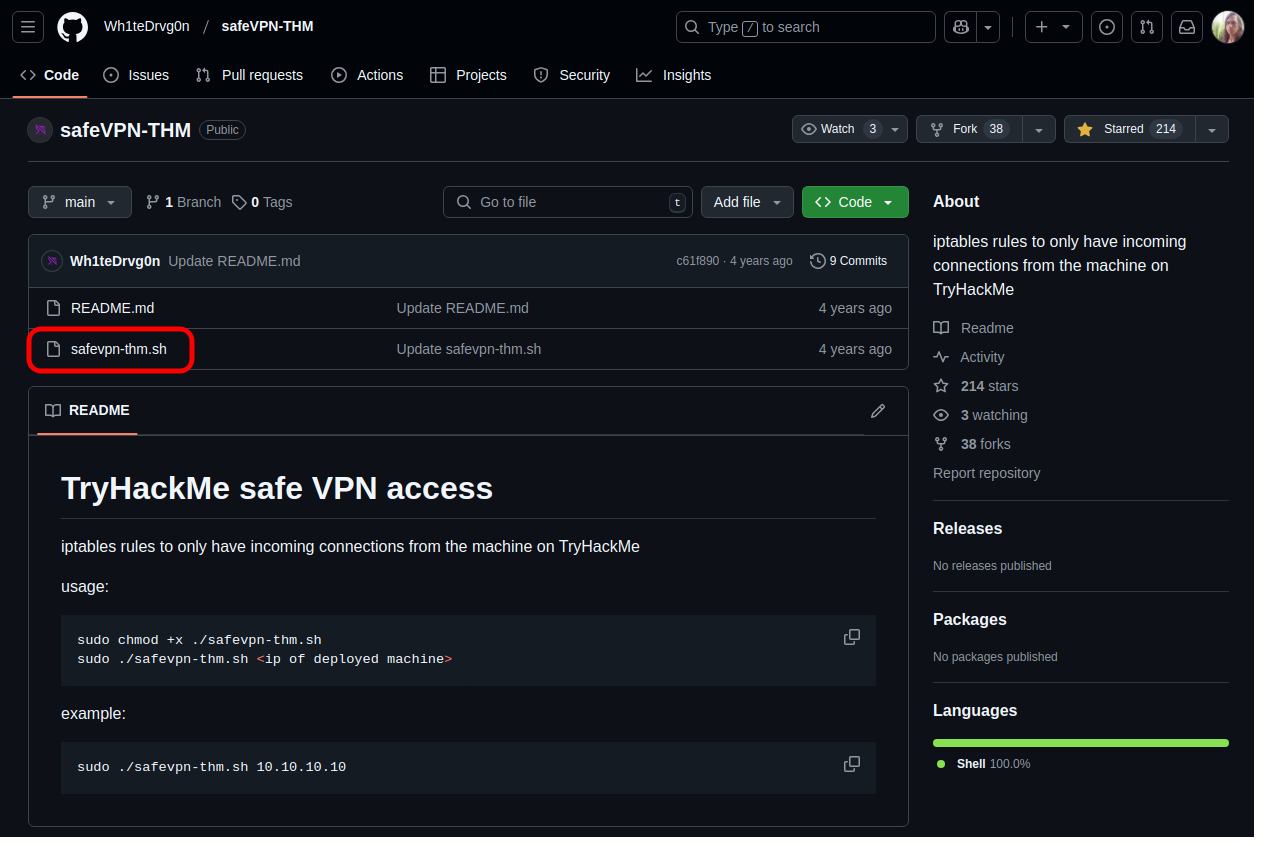The width and height of the screenshot is (1268, 846).
Task: Switch to the Actions tab
Action: pyautogui.click(x=367, y=75)
